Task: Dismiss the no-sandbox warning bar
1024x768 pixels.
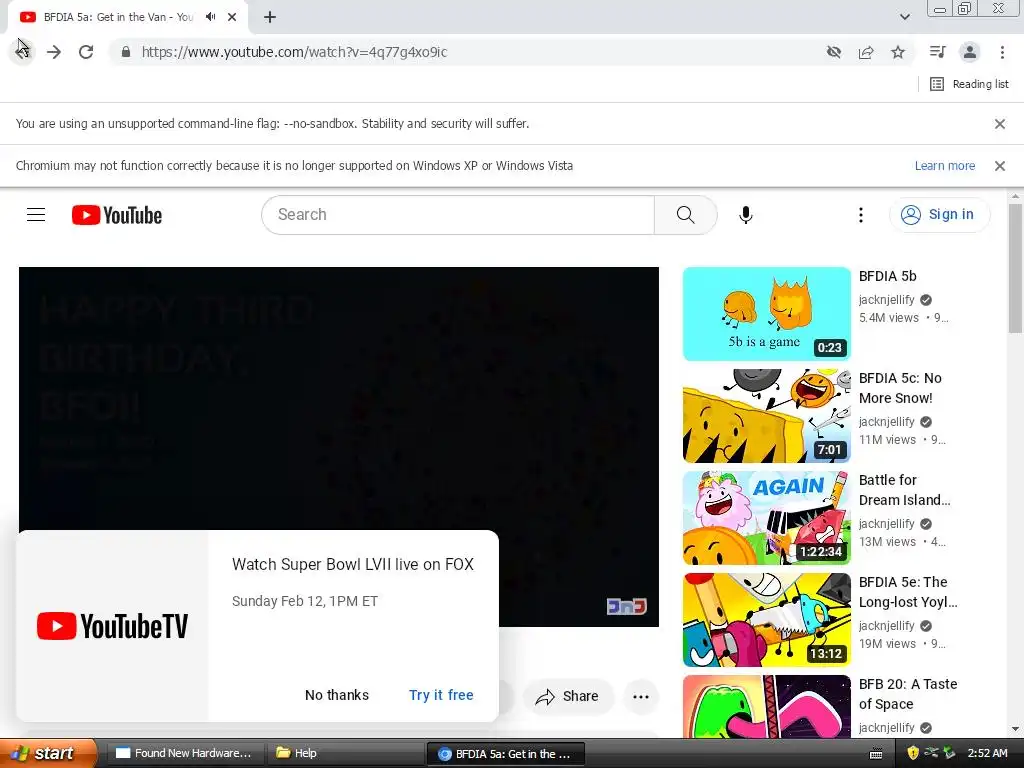Action: [1000, 123]
